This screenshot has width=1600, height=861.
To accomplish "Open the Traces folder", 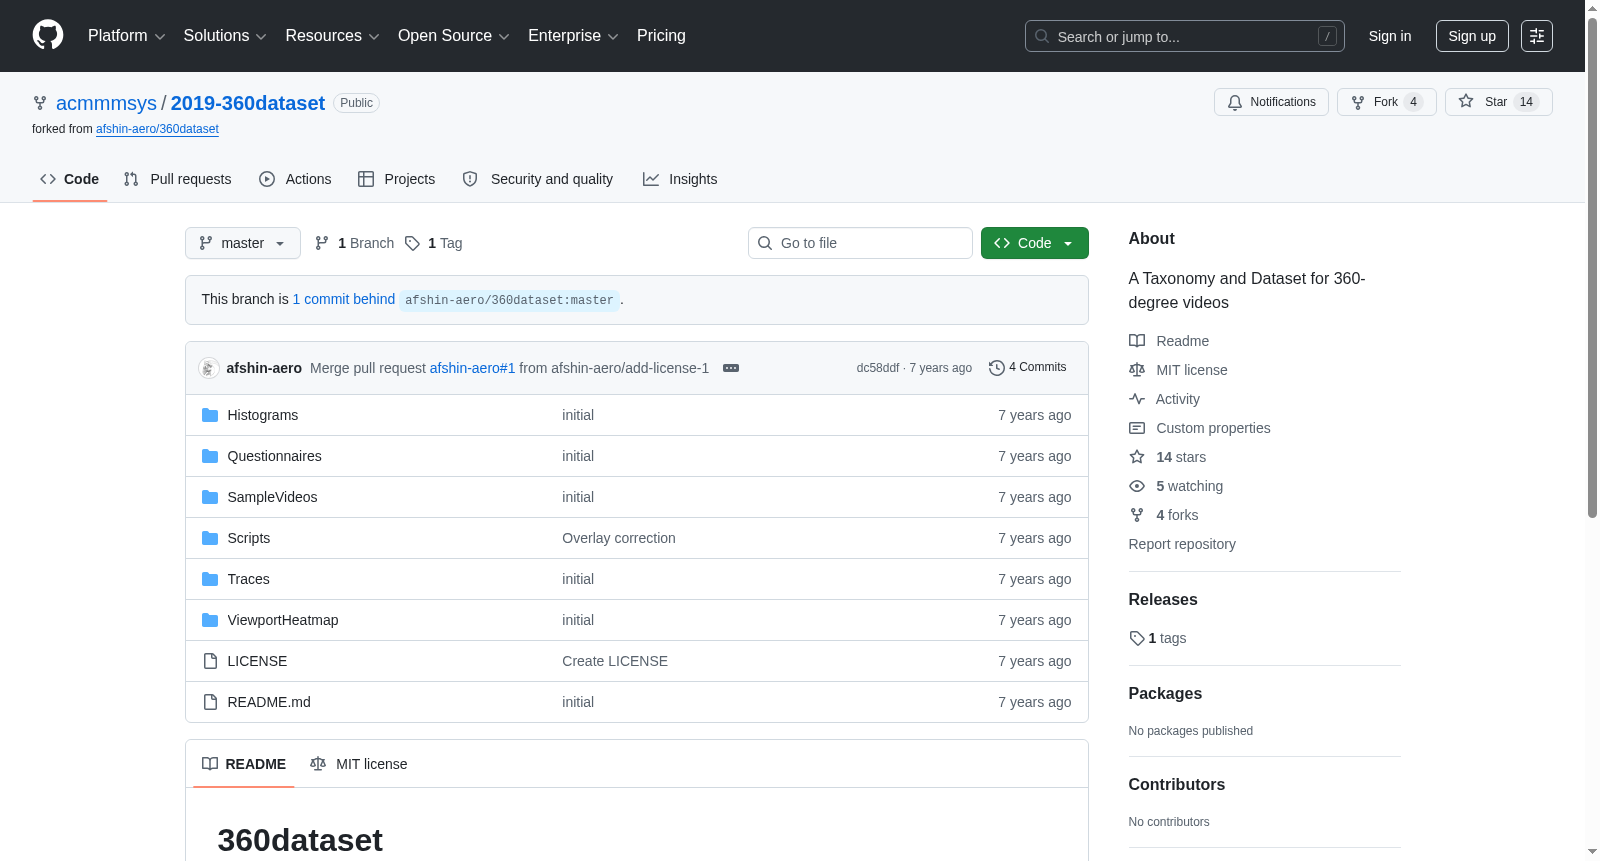I will (248, 579).
